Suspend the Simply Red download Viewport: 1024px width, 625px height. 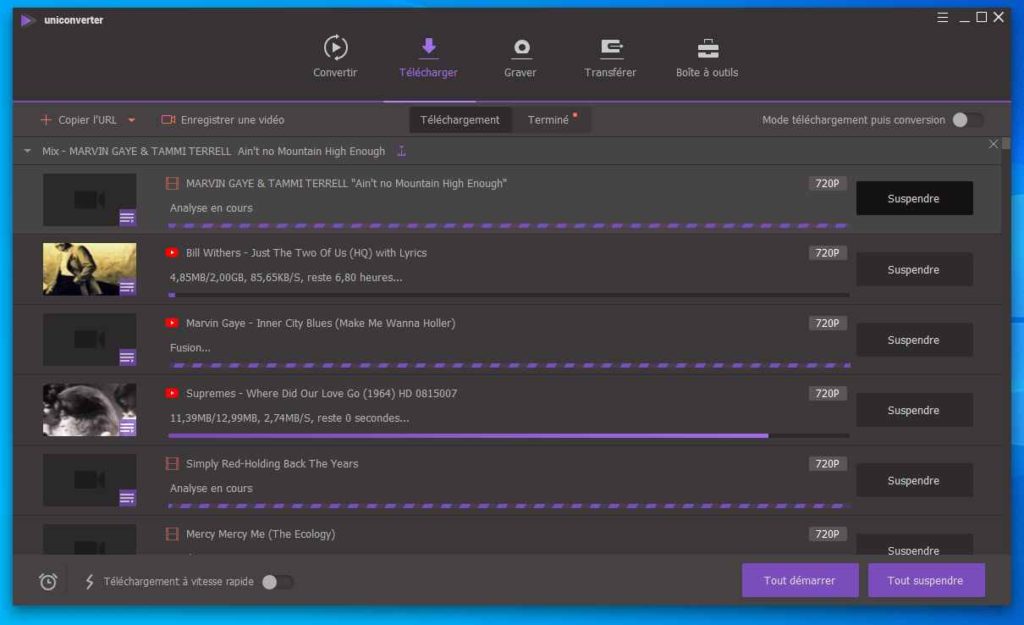[x=914, y=481]
